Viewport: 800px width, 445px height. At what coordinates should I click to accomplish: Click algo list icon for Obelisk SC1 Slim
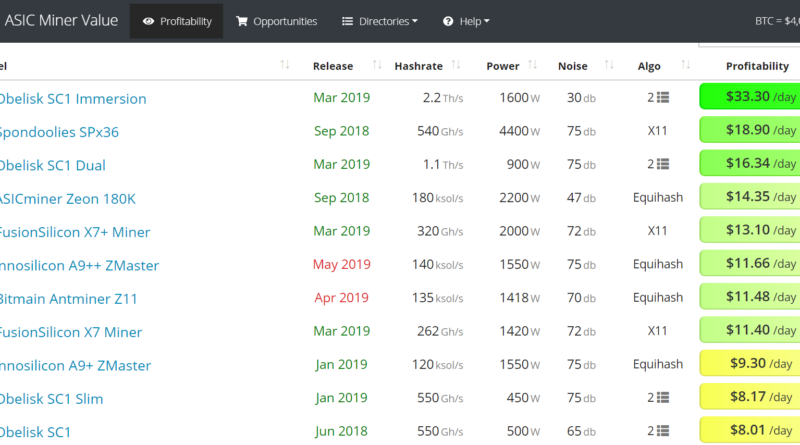click(x=663, y=398)
